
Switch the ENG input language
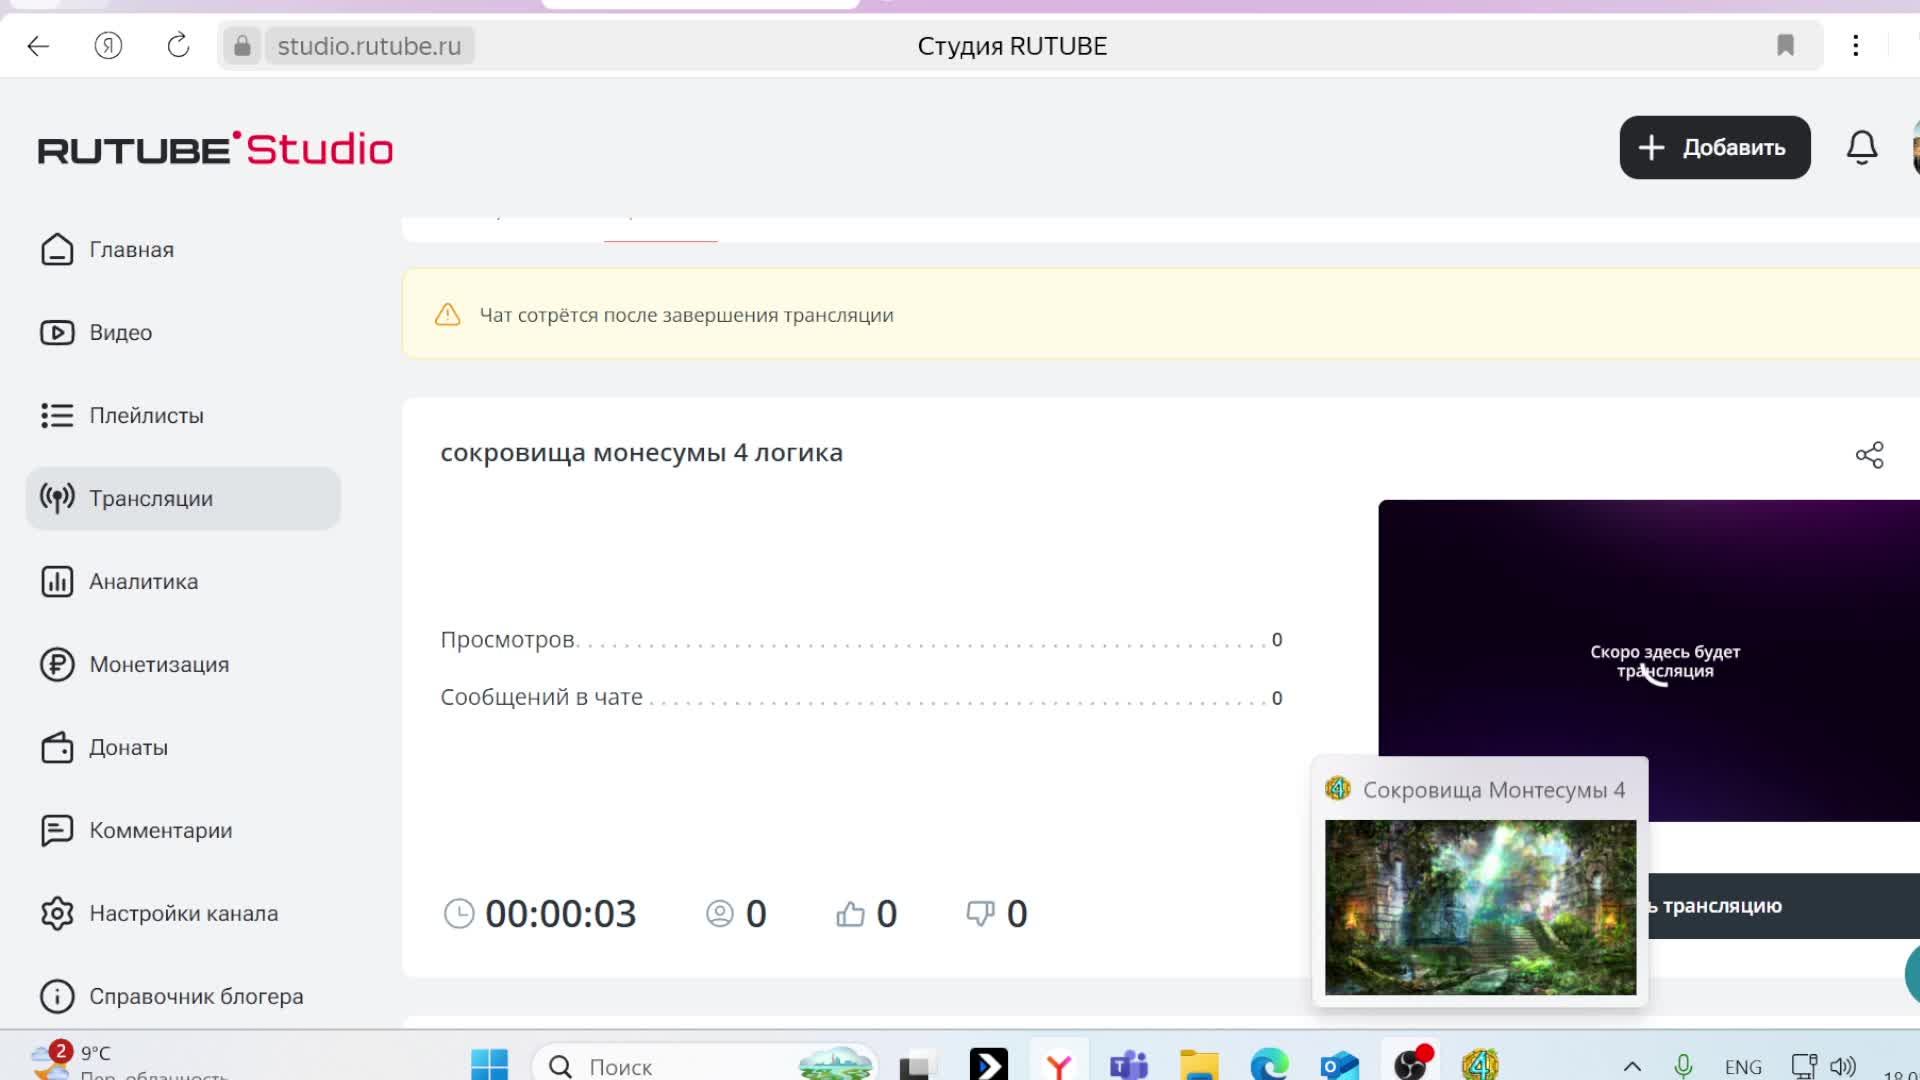click(x=1743, y=1067)
